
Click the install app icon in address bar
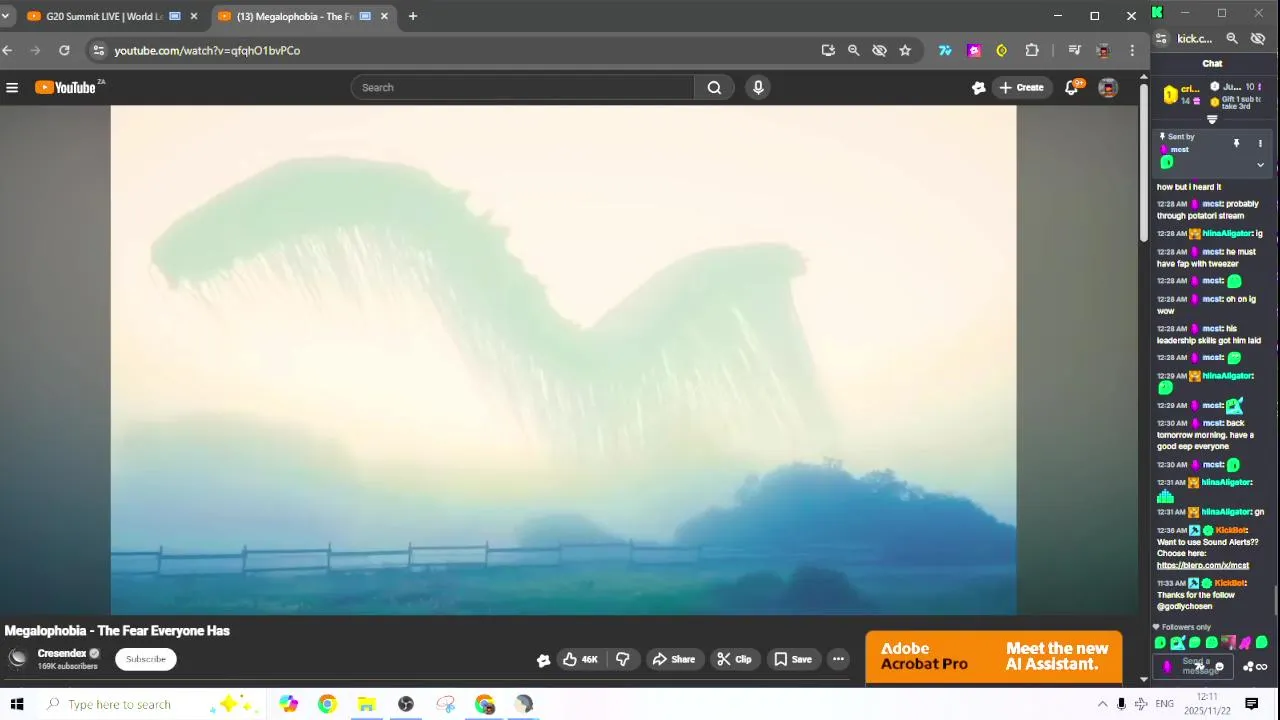click(828, 50)
